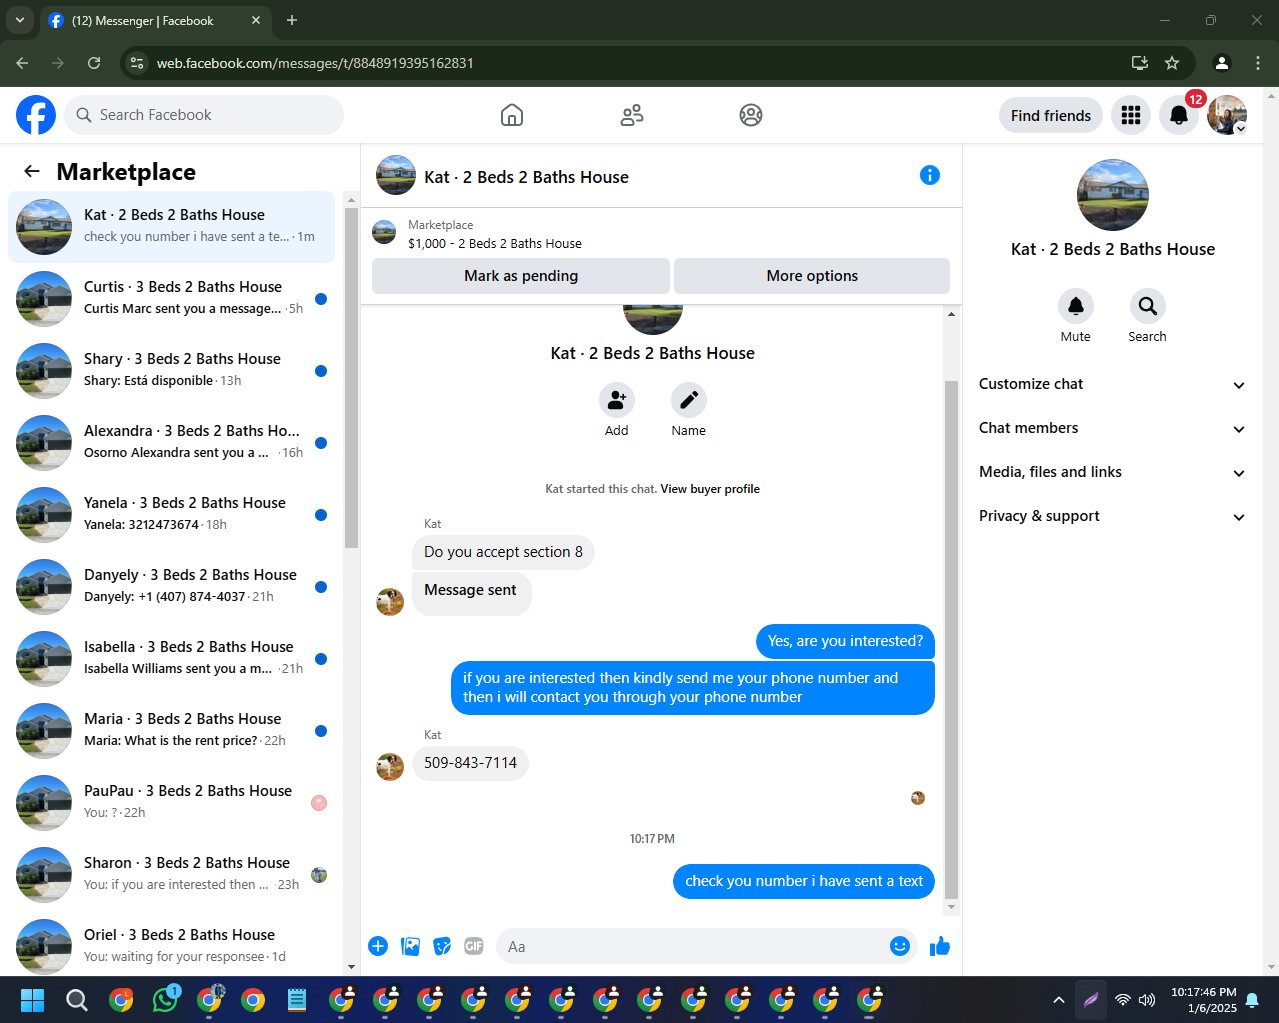Open the View buyer profile link

pyautogui.click(x=710, y=489)
